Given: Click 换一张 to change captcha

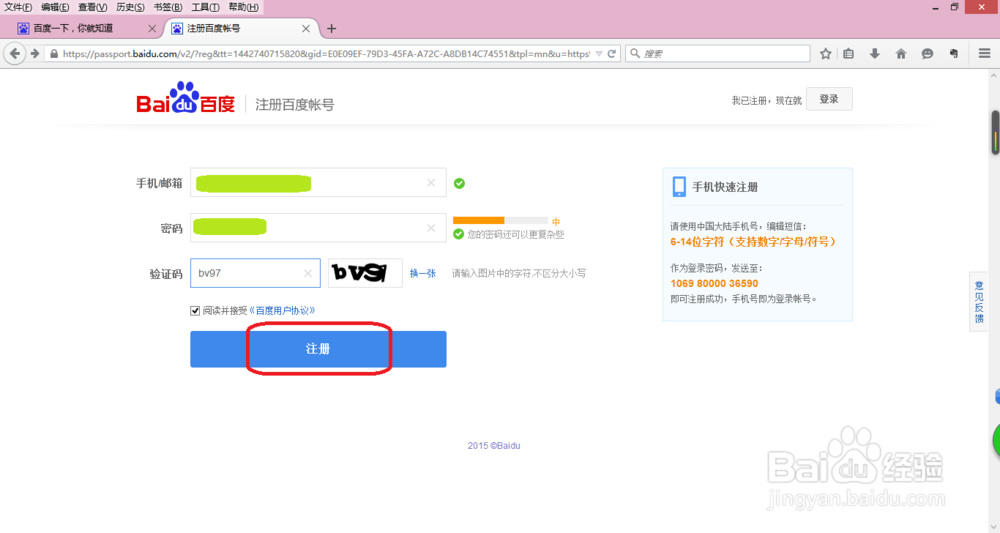Looking at the screenshot, I should pyautogui.click(x=422, y=274).
